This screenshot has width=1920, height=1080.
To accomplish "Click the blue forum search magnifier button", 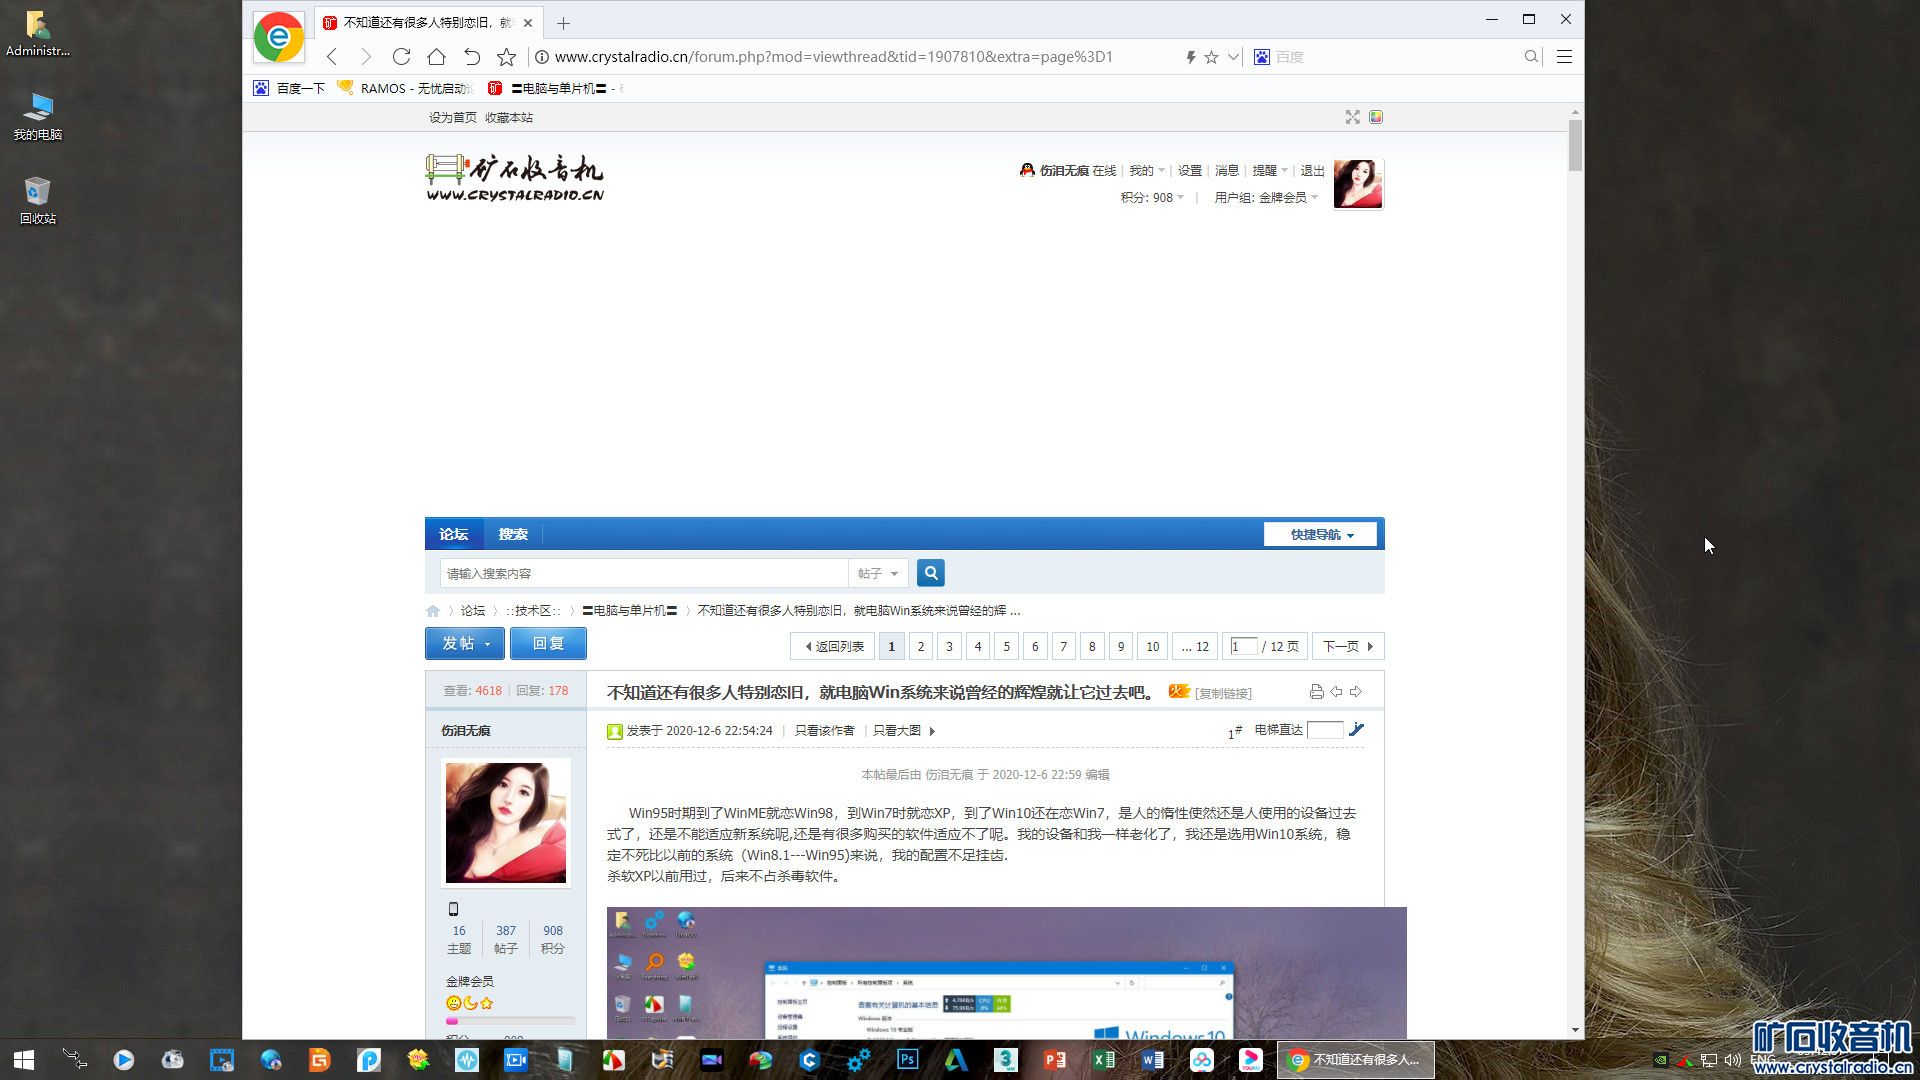I will pyautogui.click(x=930, y=573).
